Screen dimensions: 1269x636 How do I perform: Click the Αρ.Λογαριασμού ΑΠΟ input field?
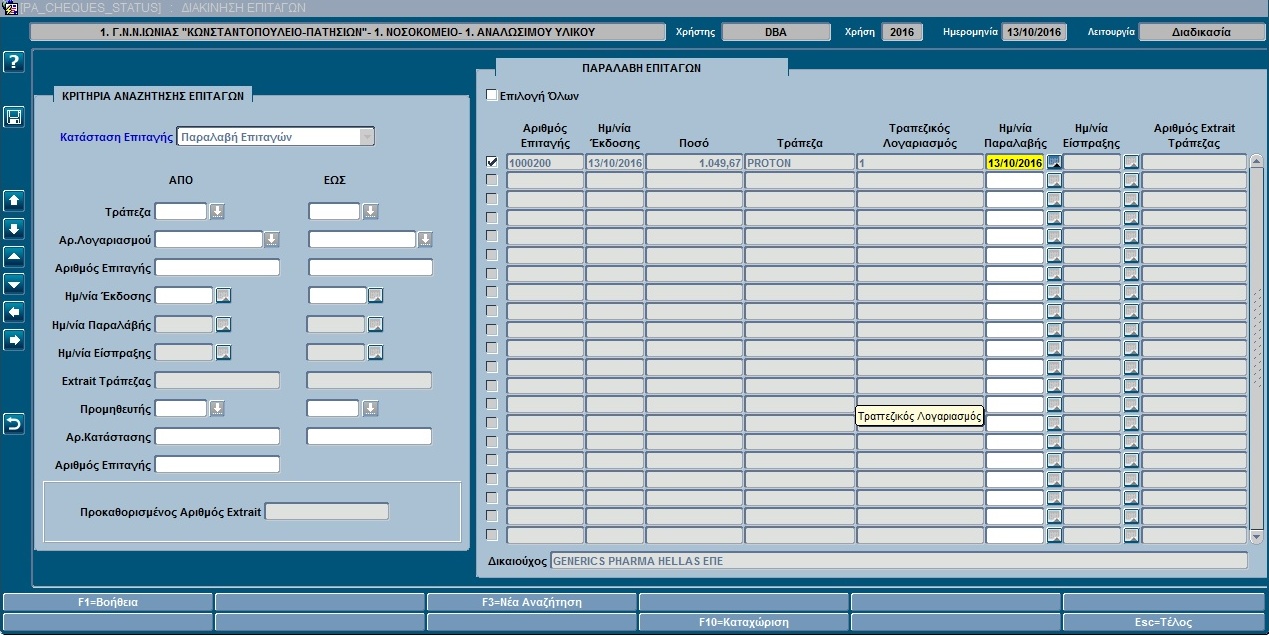pos(208,239)
